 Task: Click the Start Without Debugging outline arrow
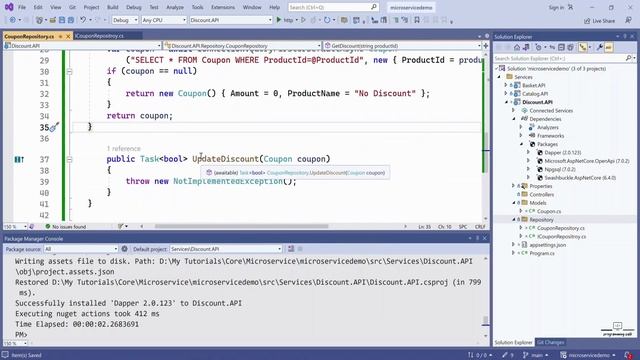(303, 20)
